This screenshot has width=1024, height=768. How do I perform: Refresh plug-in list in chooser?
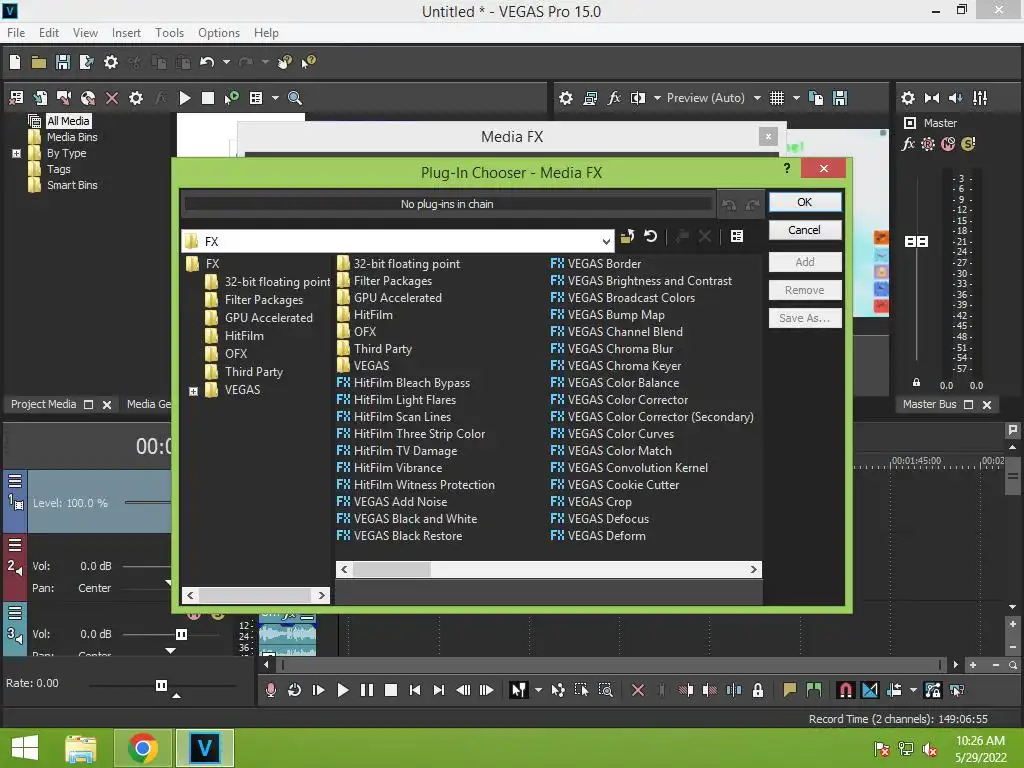[x=650, y=236]
